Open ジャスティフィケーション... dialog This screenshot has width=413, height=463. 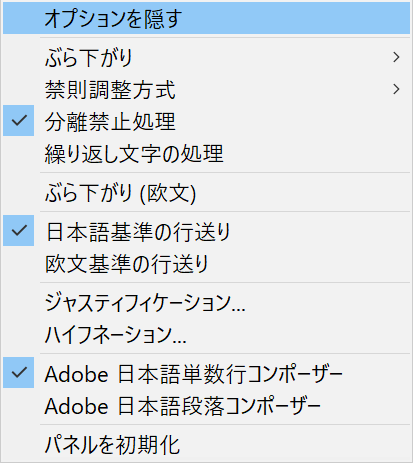(206, 302)
